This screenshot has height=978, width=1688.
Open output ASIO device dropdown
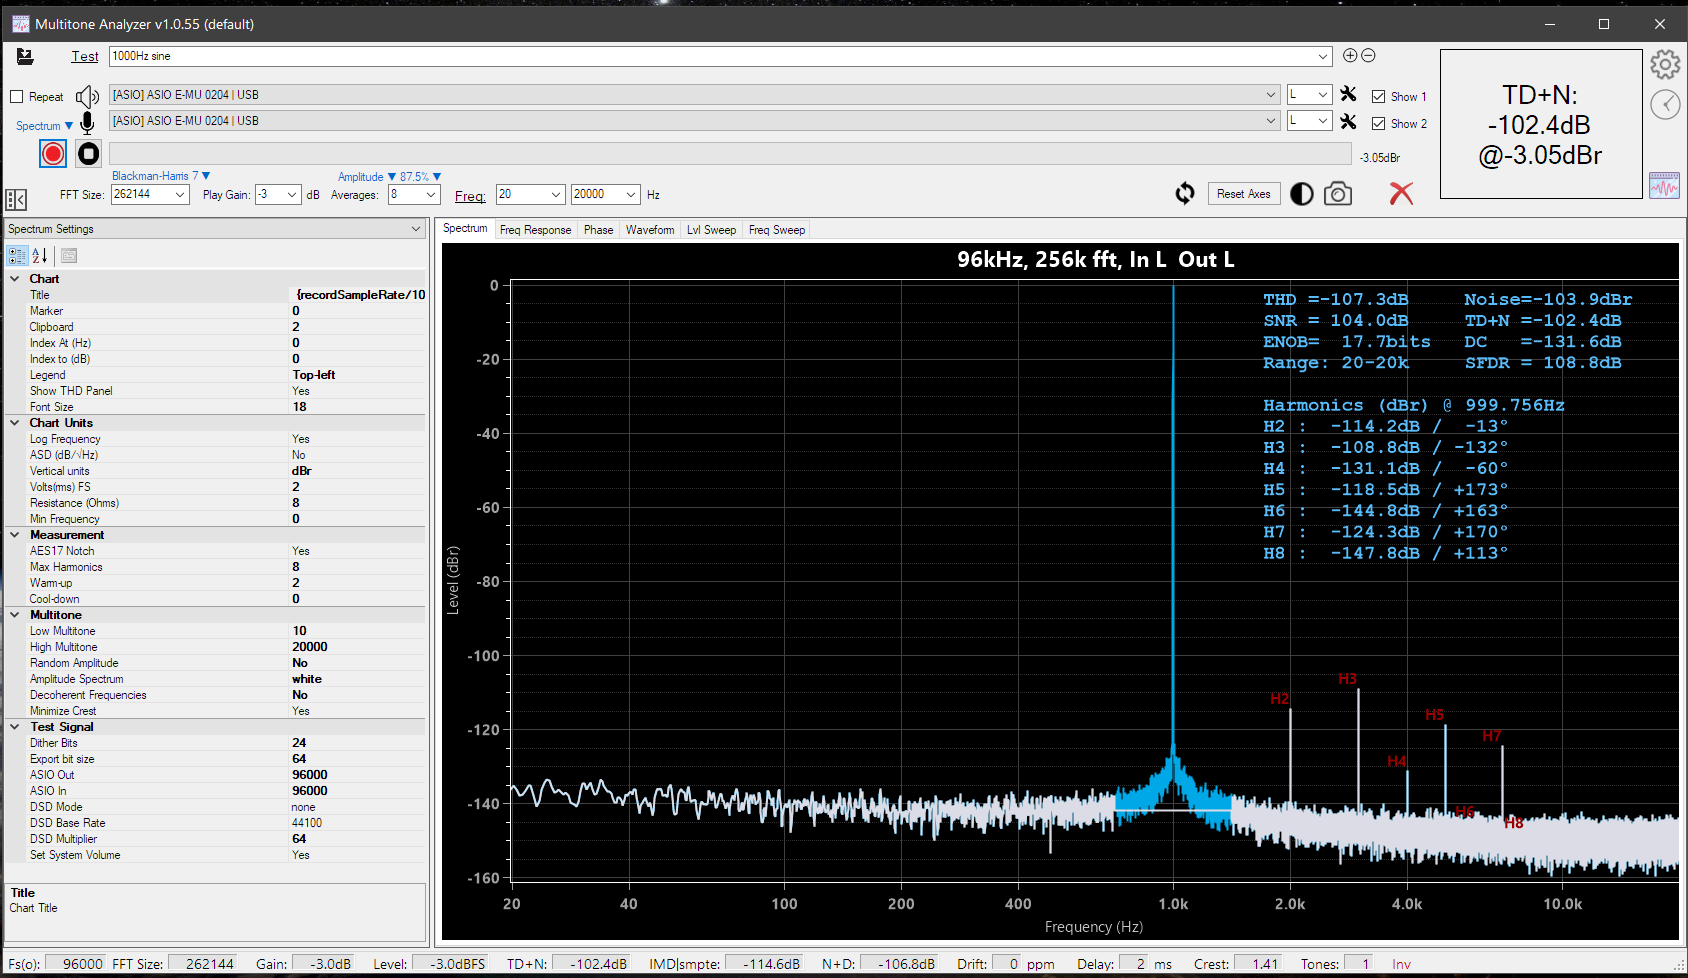(x=1271, y=95)
